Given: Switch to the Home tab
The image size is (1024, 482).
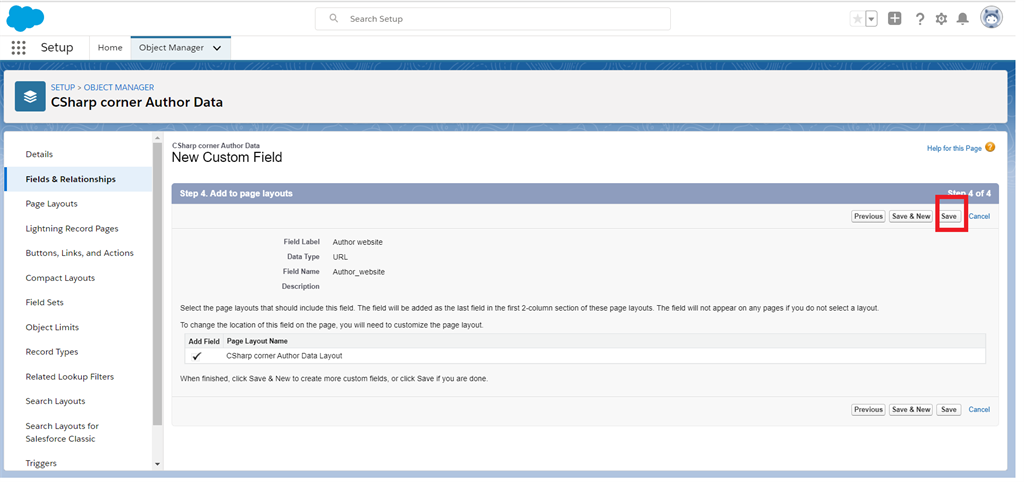Looking at the screenshot, I should 110,48.
